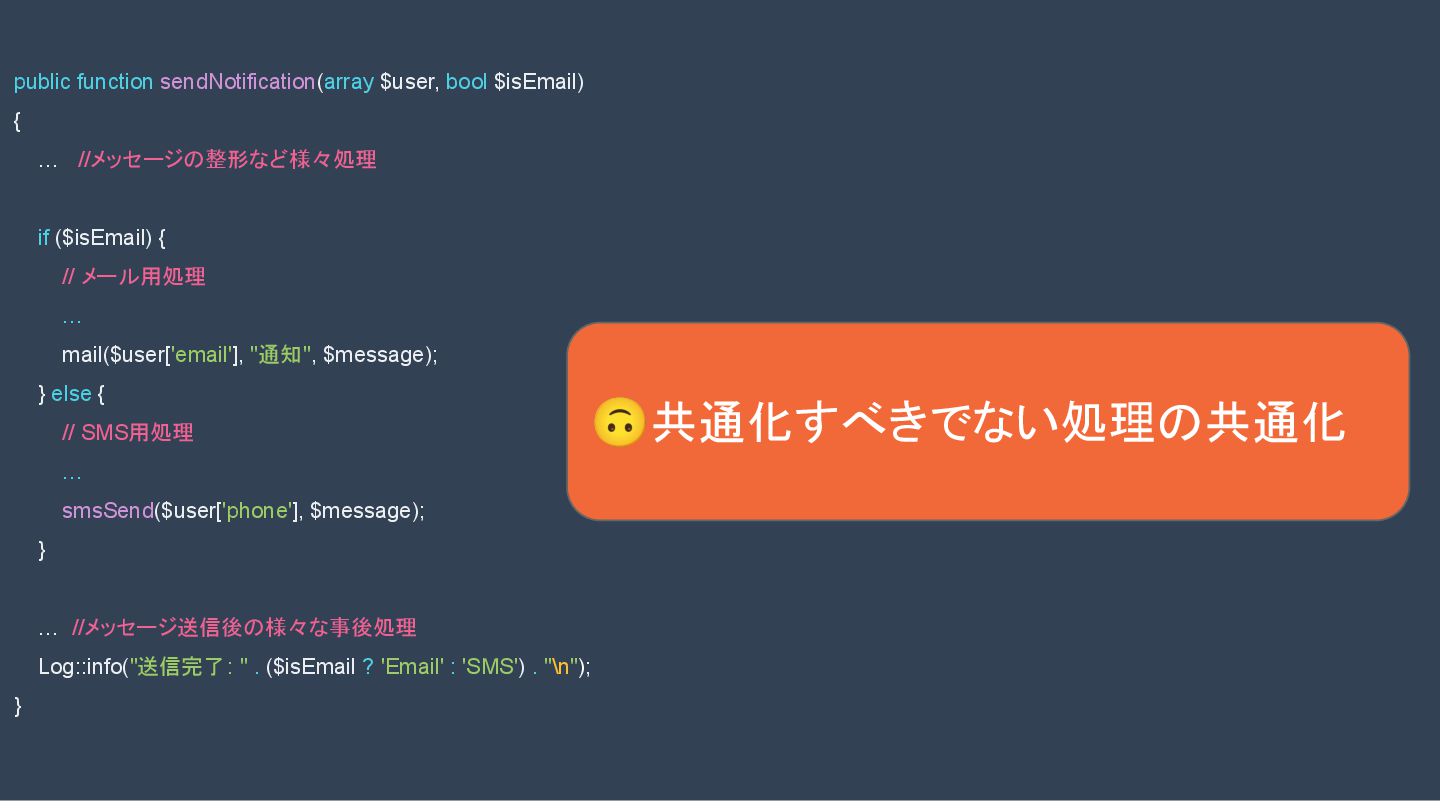Viewport: 1440px width, 810px height.
Task: Click the 'phone' array key string
Action: click(x=257, y=511)
